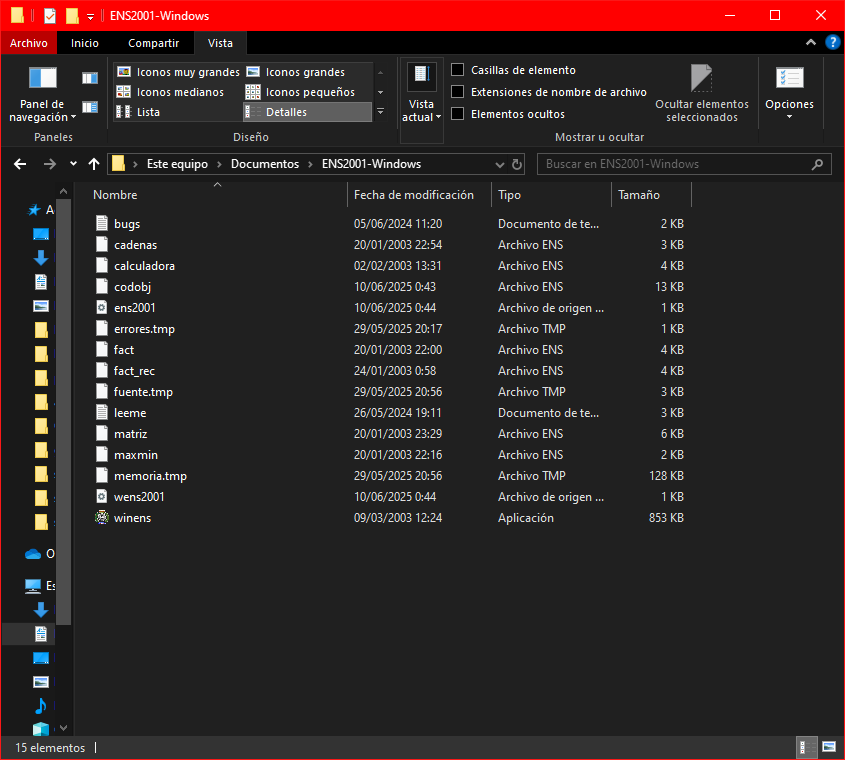Open the Panel de navegación menu
Screen dimensions: 845x760
(x=42, y=94)
